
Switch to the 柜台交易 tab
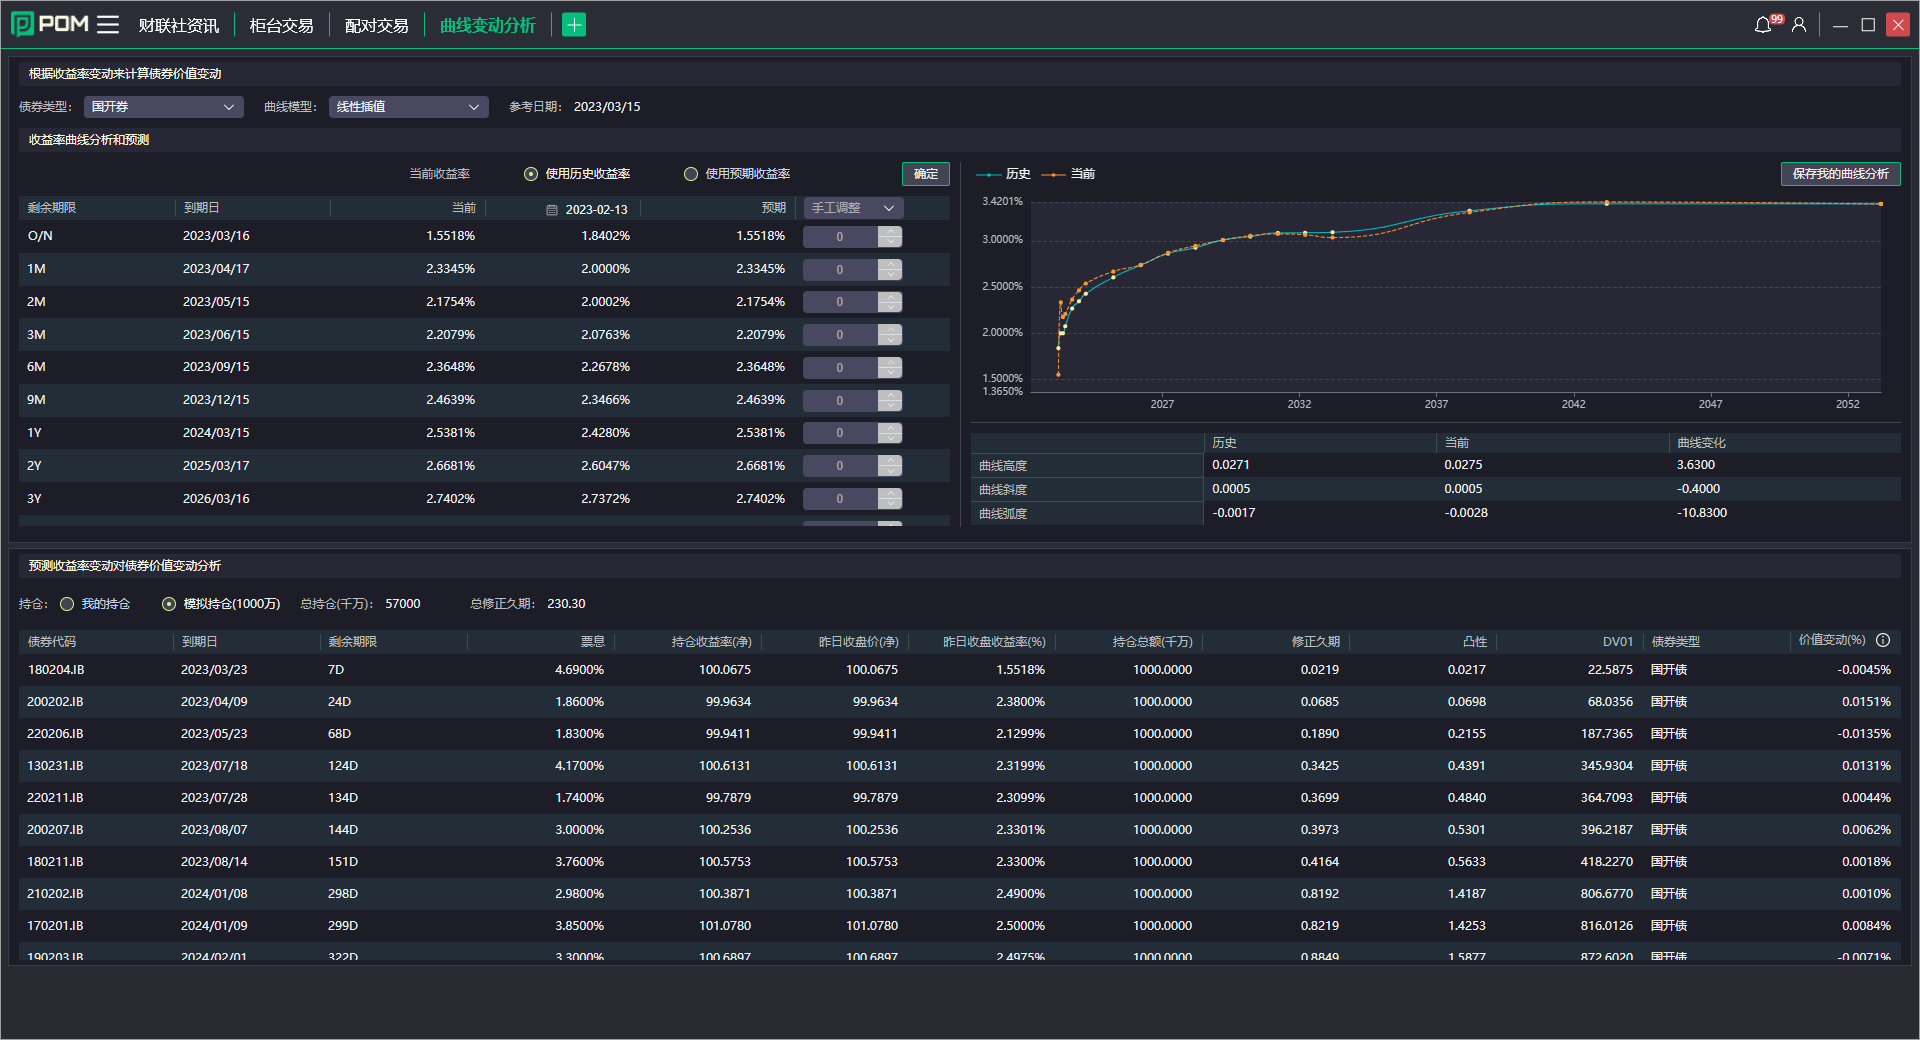tap(281, 26)
